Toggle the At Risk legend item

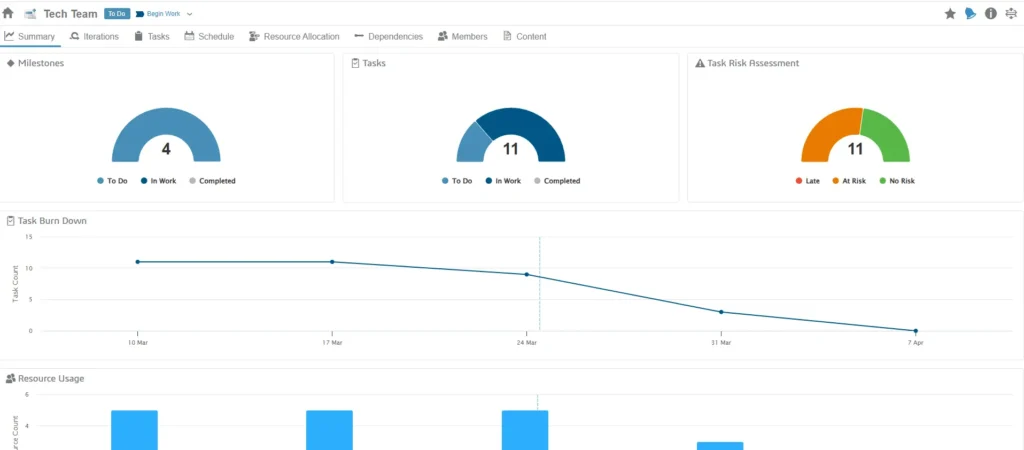click(x=849, y=181)
